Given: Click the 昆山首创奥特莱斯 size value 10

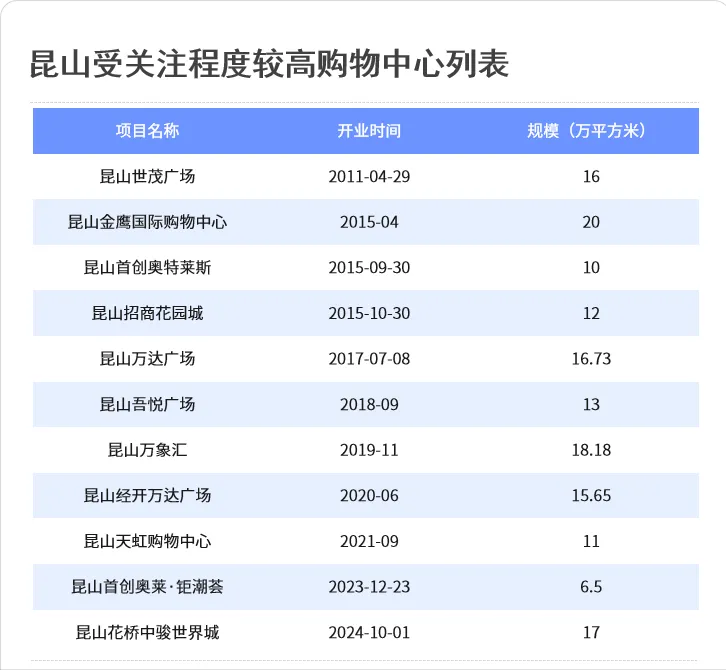Looking at the screenshot, I should [x=591, y=267].
